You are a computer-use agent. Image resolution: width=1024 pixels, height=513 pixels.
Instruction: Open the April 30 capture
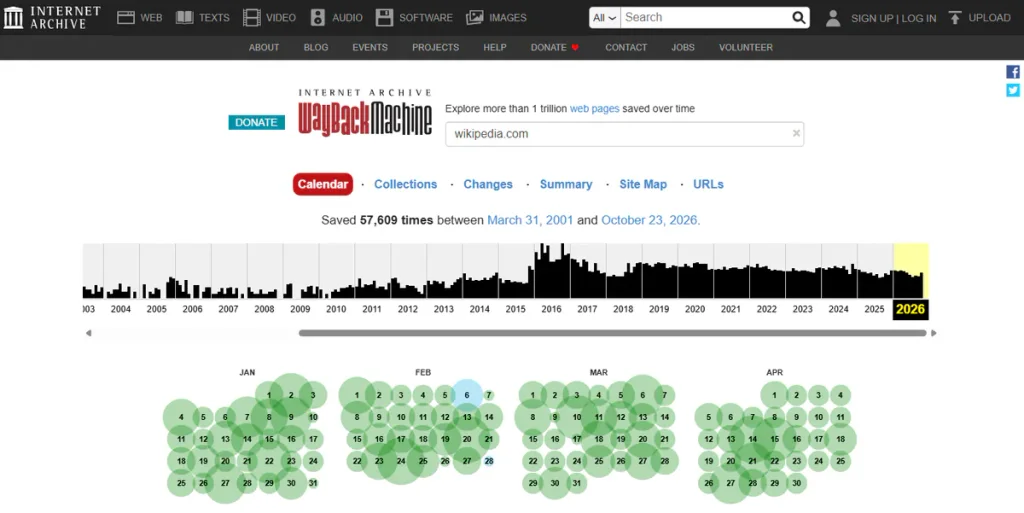tap(797, 484)
